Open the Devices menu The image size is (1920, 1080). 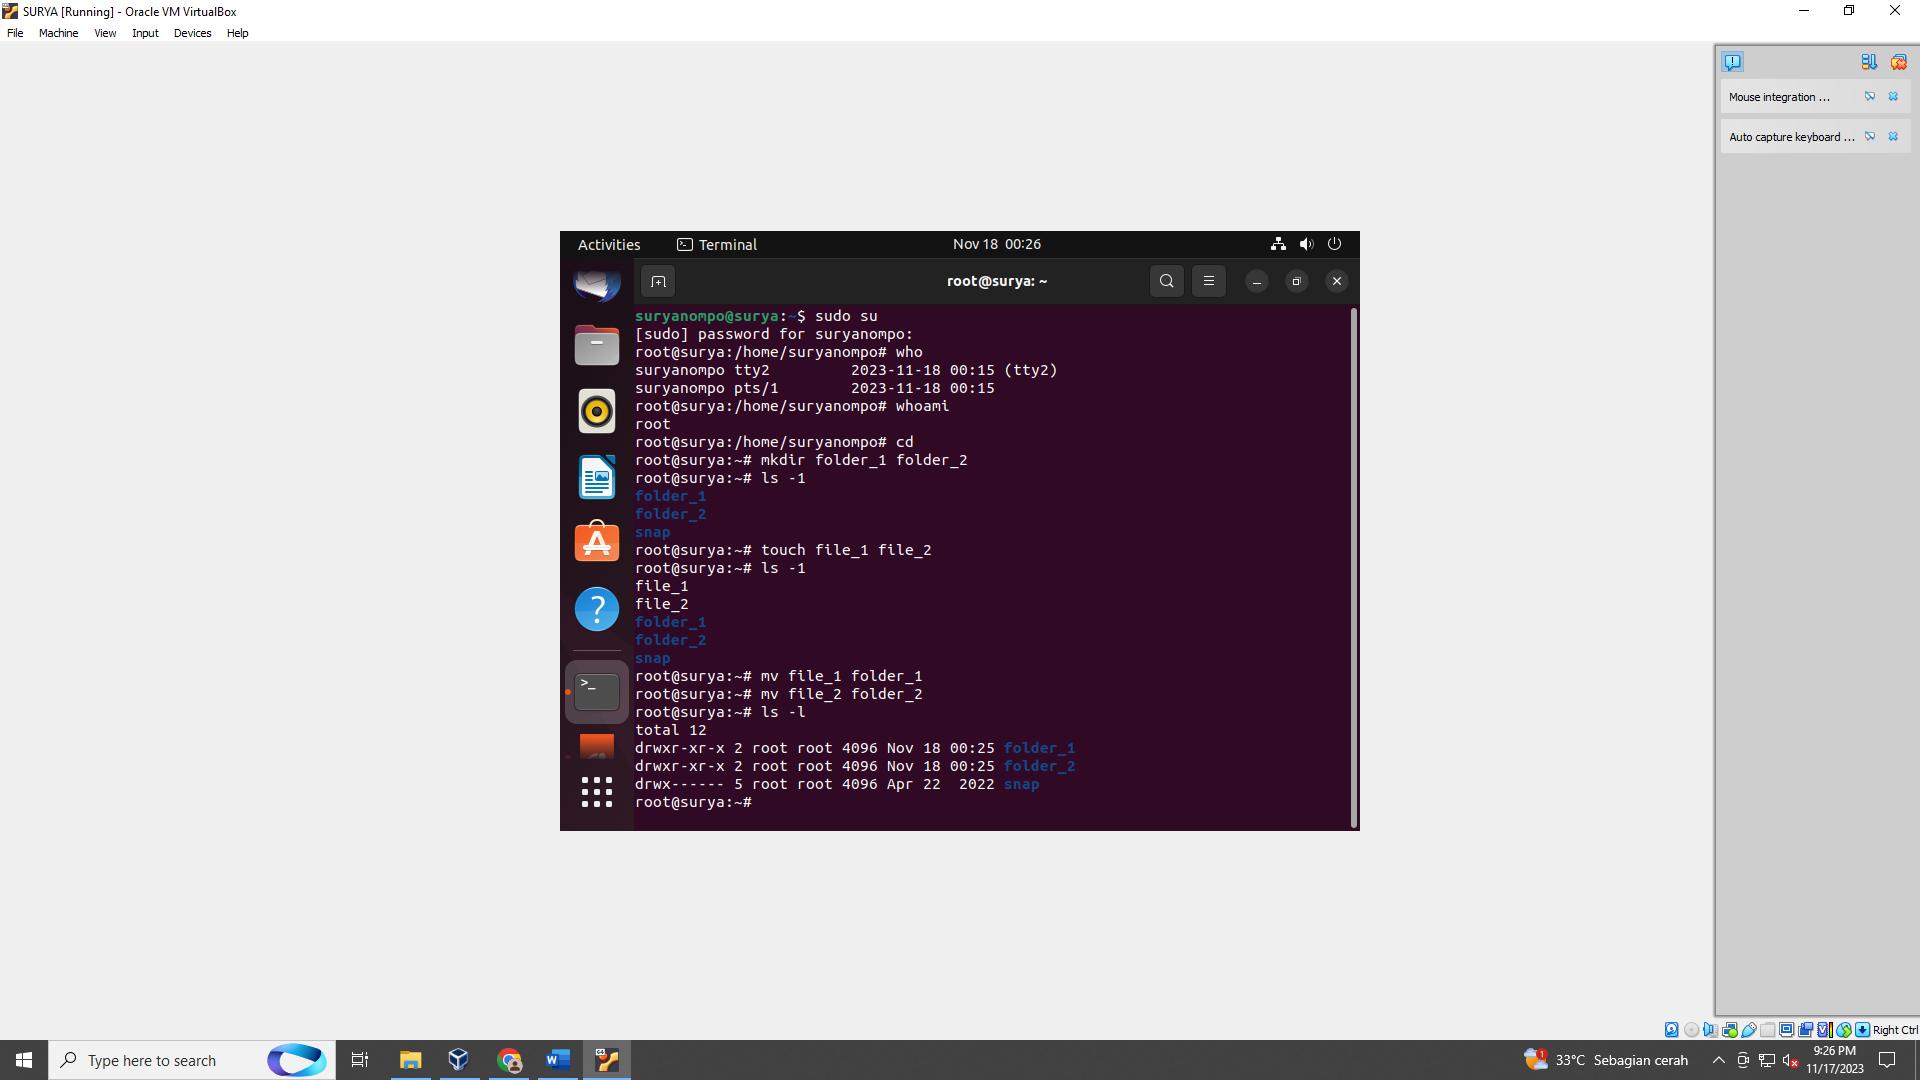coord(192,33)
